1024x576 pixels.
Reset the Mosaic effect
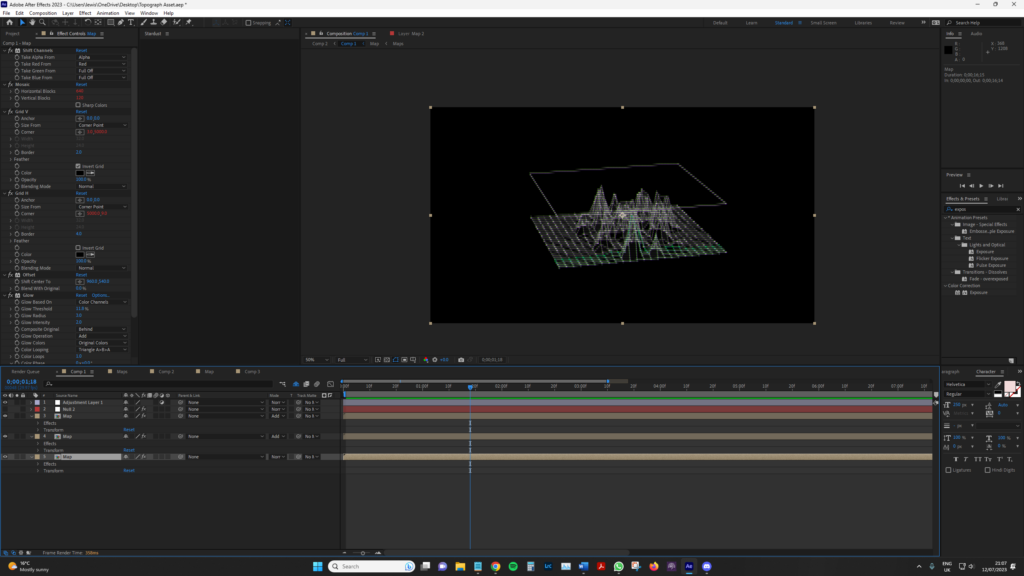[81, 84]
